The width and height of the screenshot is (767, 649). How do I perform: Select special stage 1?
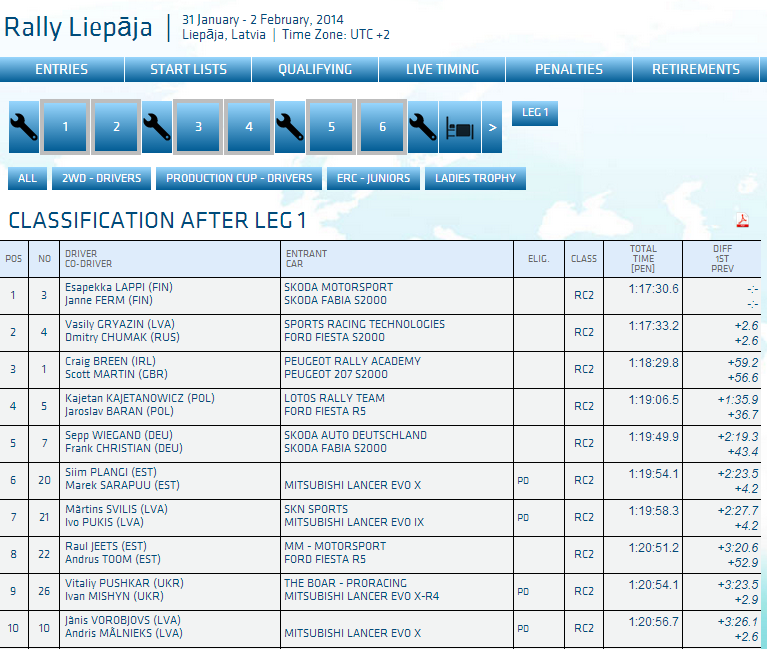click(66, 127)
